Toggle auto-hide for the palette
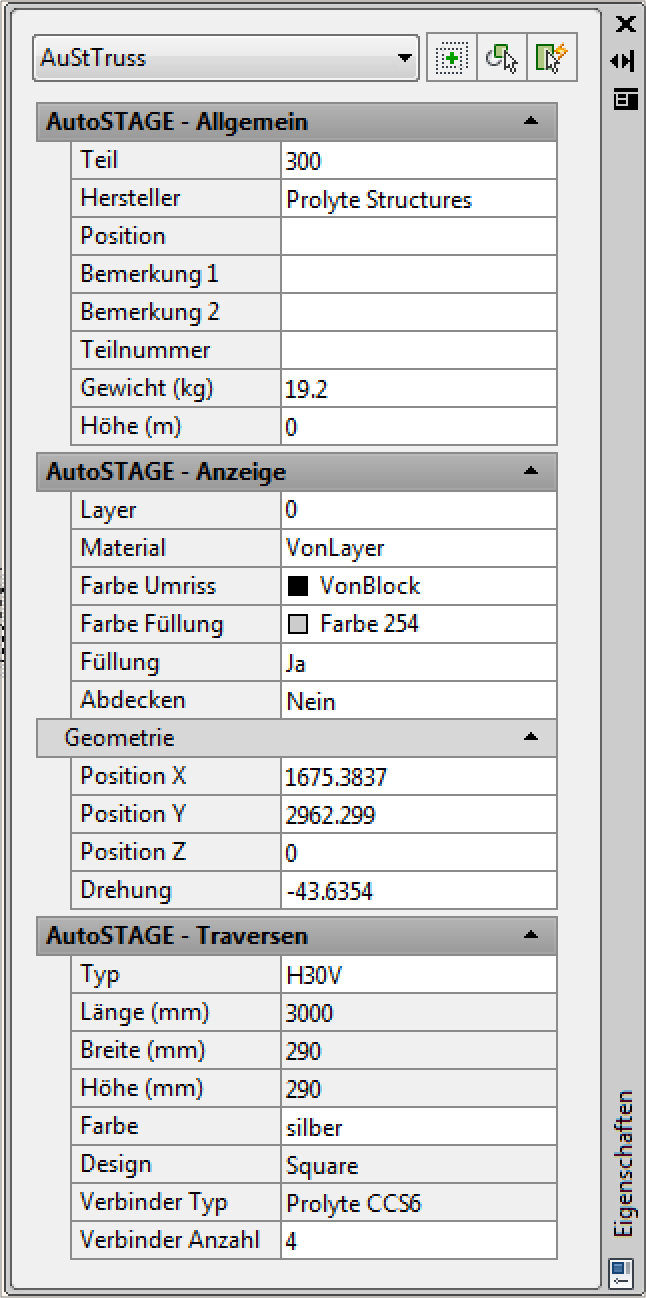The image size is (646, 1298). coord(624,61)
